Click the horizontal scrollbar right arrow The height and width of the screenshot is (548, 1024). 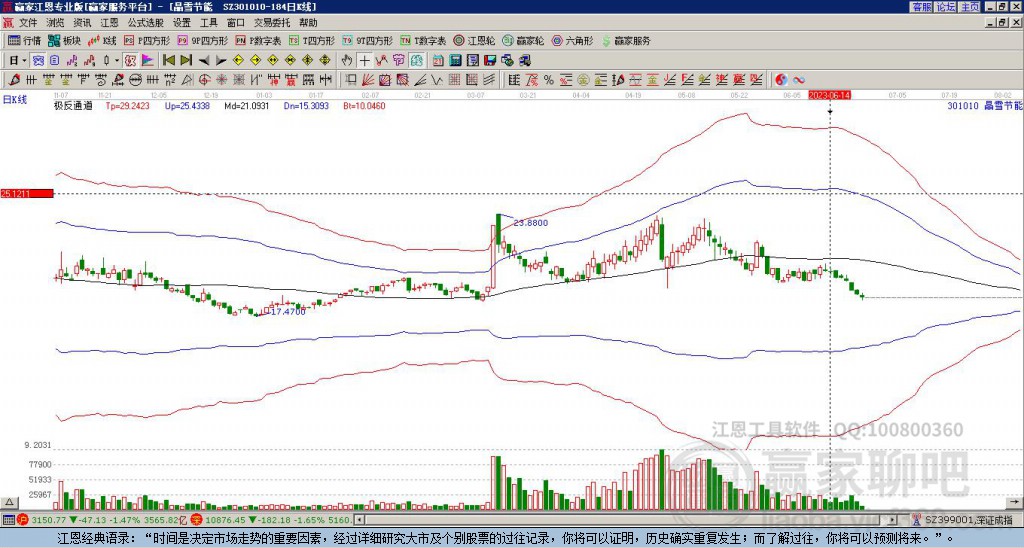pyautogui.click(x=892, y=520)
